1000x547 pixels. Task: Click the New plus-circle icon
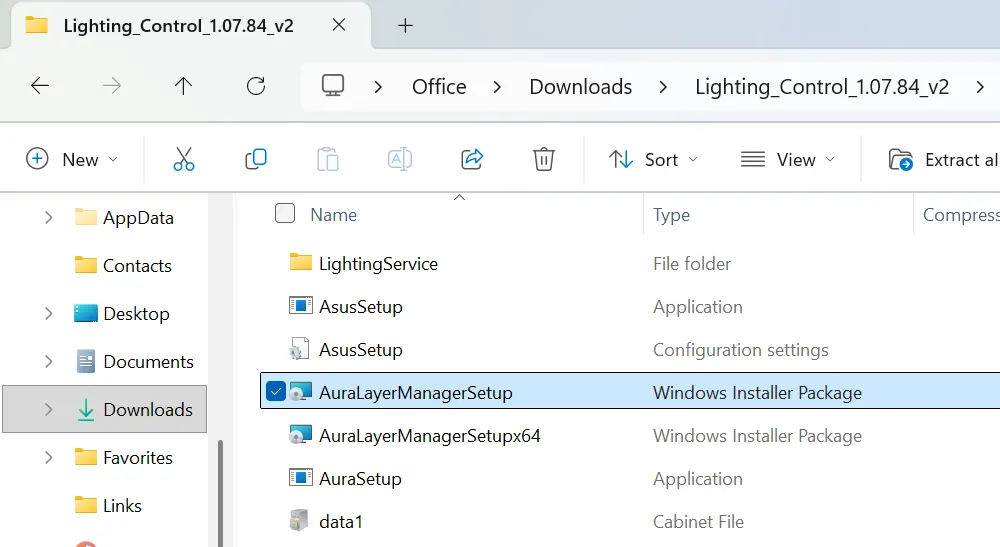point(37,159)
